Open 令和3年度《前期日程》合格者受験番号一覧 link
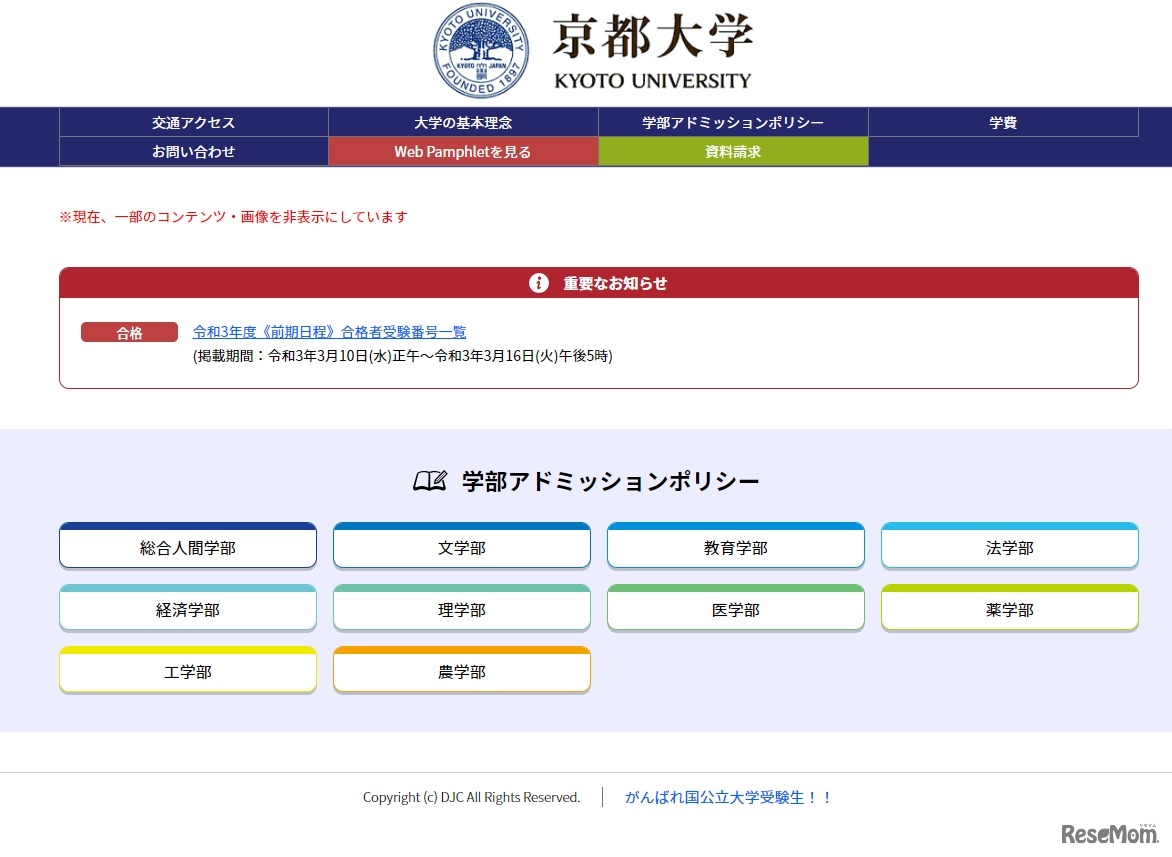The width and height of the screenshot is (1172, 857). (329, 332)
